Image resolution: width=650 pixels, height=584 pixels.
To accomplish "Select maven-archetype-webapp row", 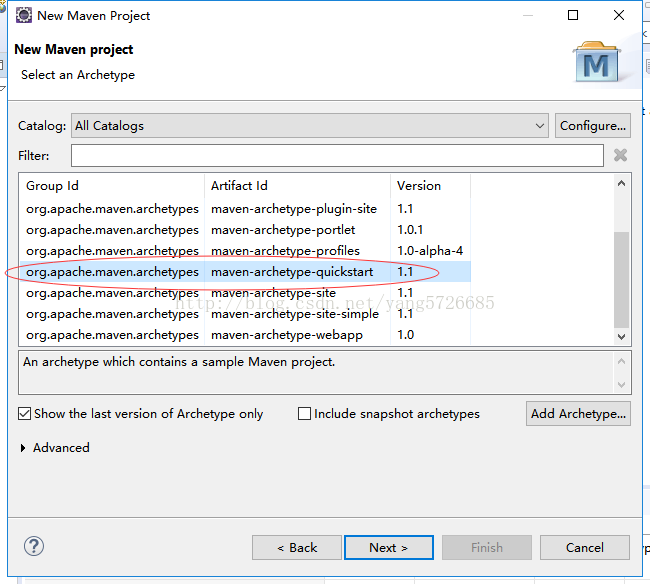I will (x=245, y=334).
